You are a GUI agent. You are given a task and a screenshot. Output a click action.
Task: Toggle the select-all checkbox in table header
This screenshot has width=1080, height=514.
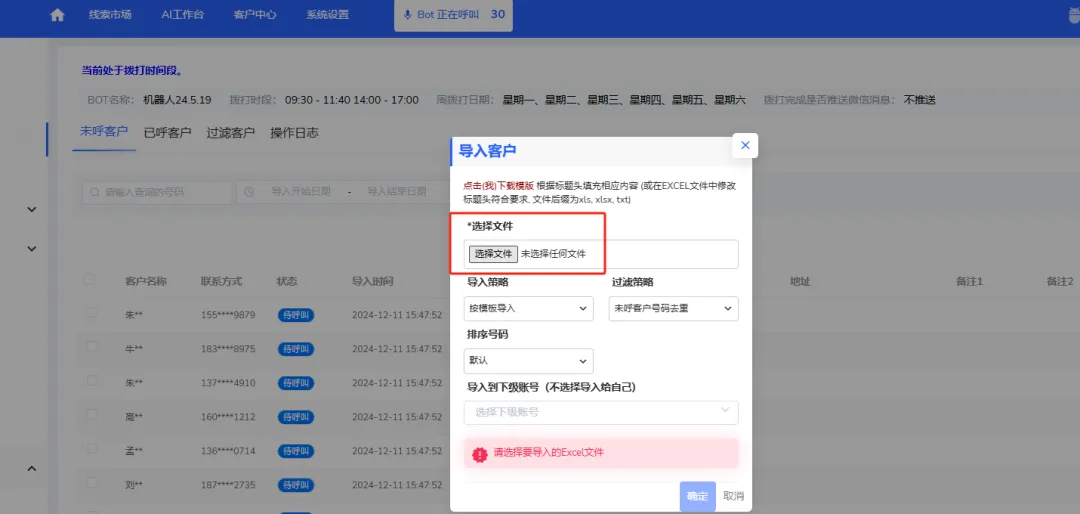(x=89, y=280)
